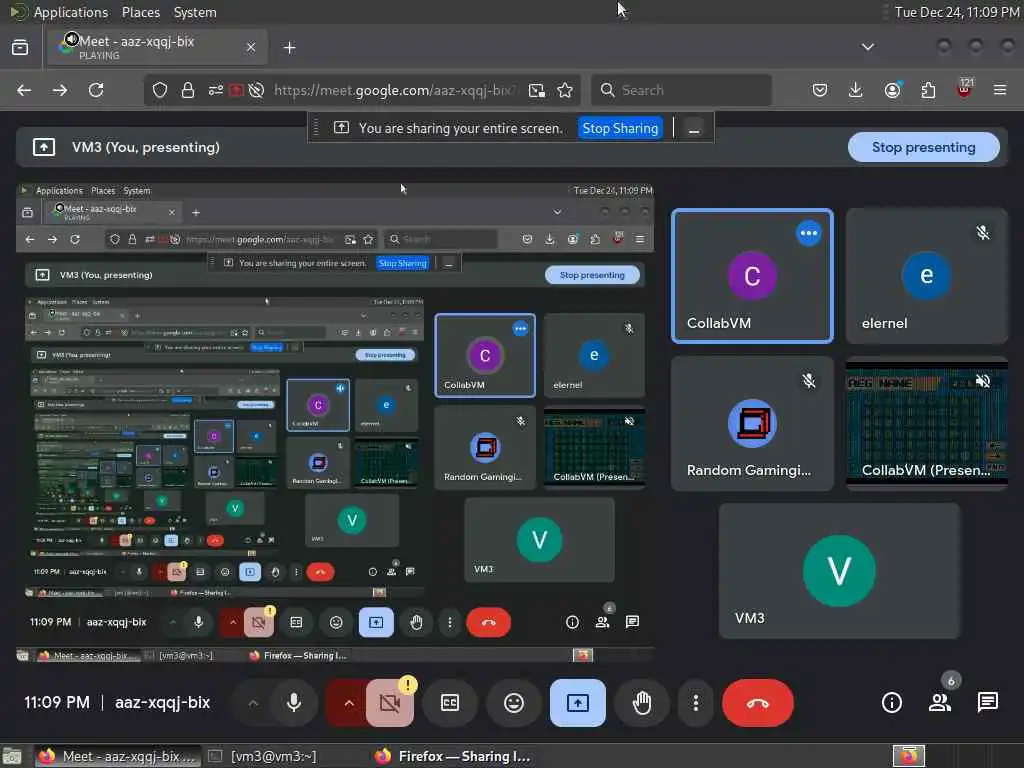The height and width of the screenshot is (768, 1024).
Task: Open the Firefox account icon
Action: click(893, 90)
